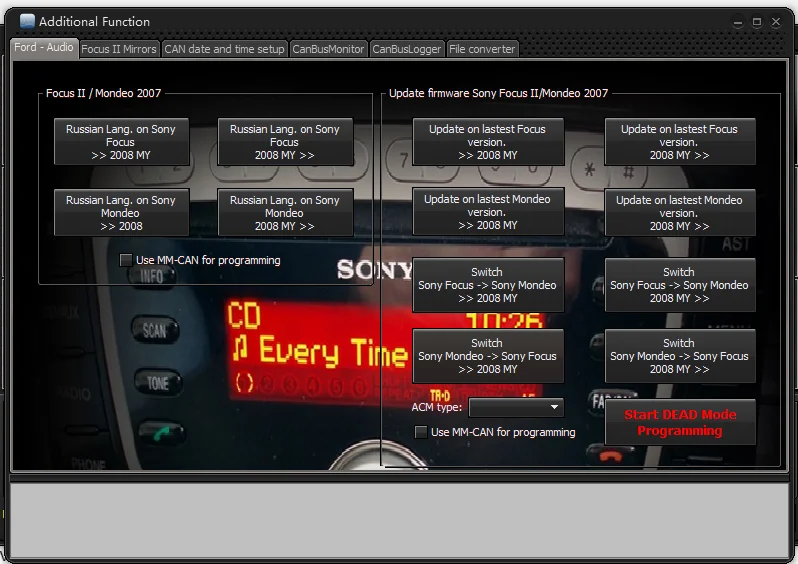Click Update on lastest Mondeo version >> 2008 MY
The image size is (798, 564).
coord(488,212)
